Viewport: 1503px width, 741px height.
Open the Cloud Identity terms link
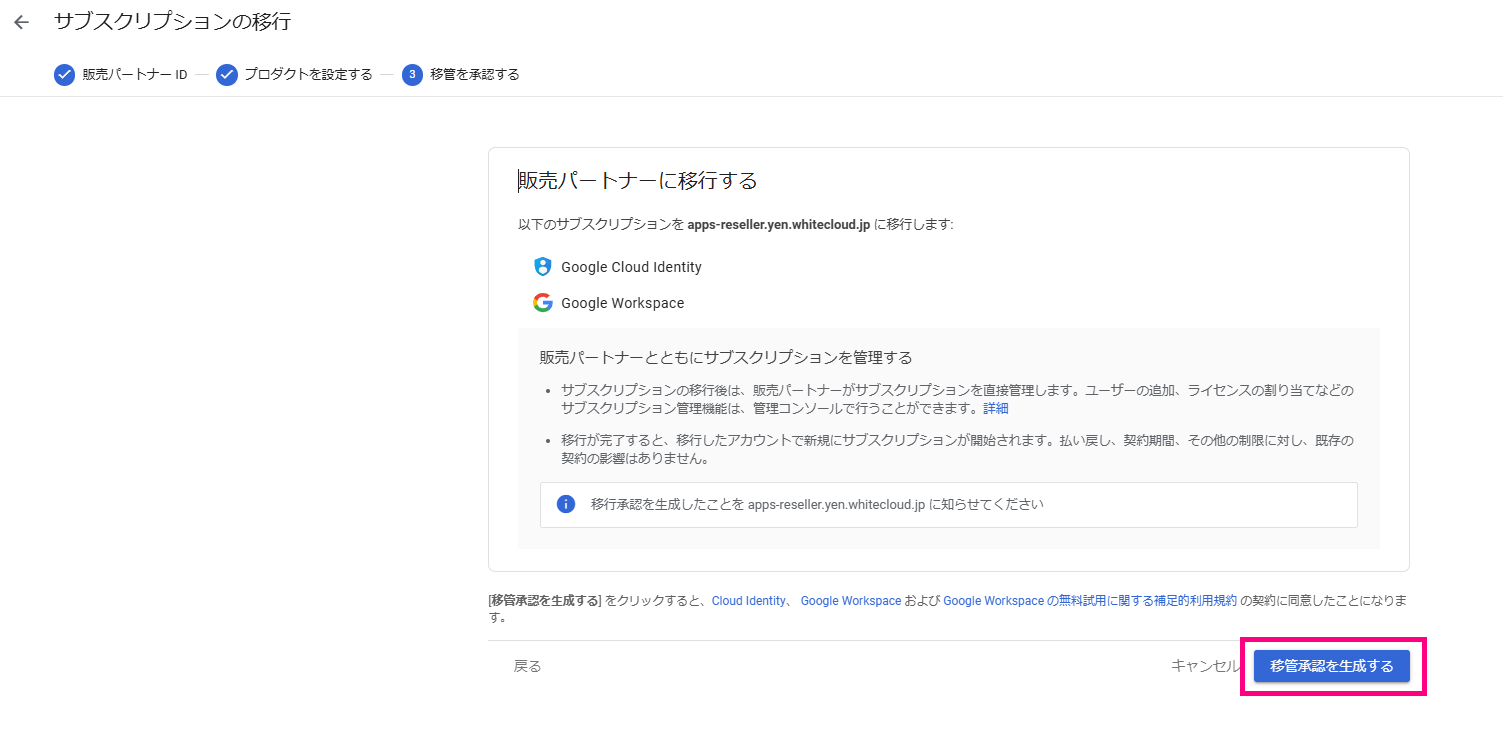(749, 601)
